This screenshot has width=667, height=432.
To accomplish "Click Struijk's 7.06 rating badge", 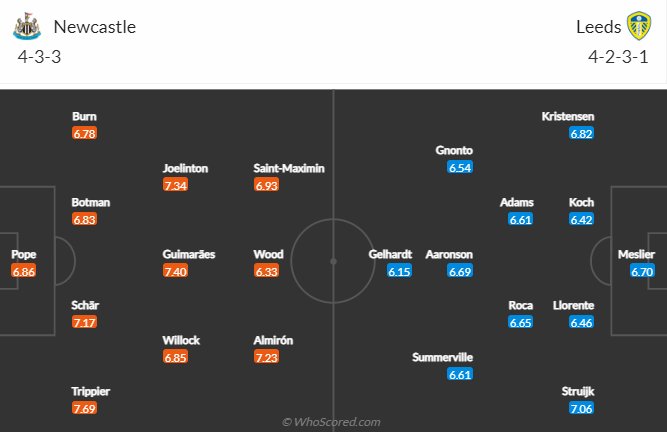I will pos(581,409).
